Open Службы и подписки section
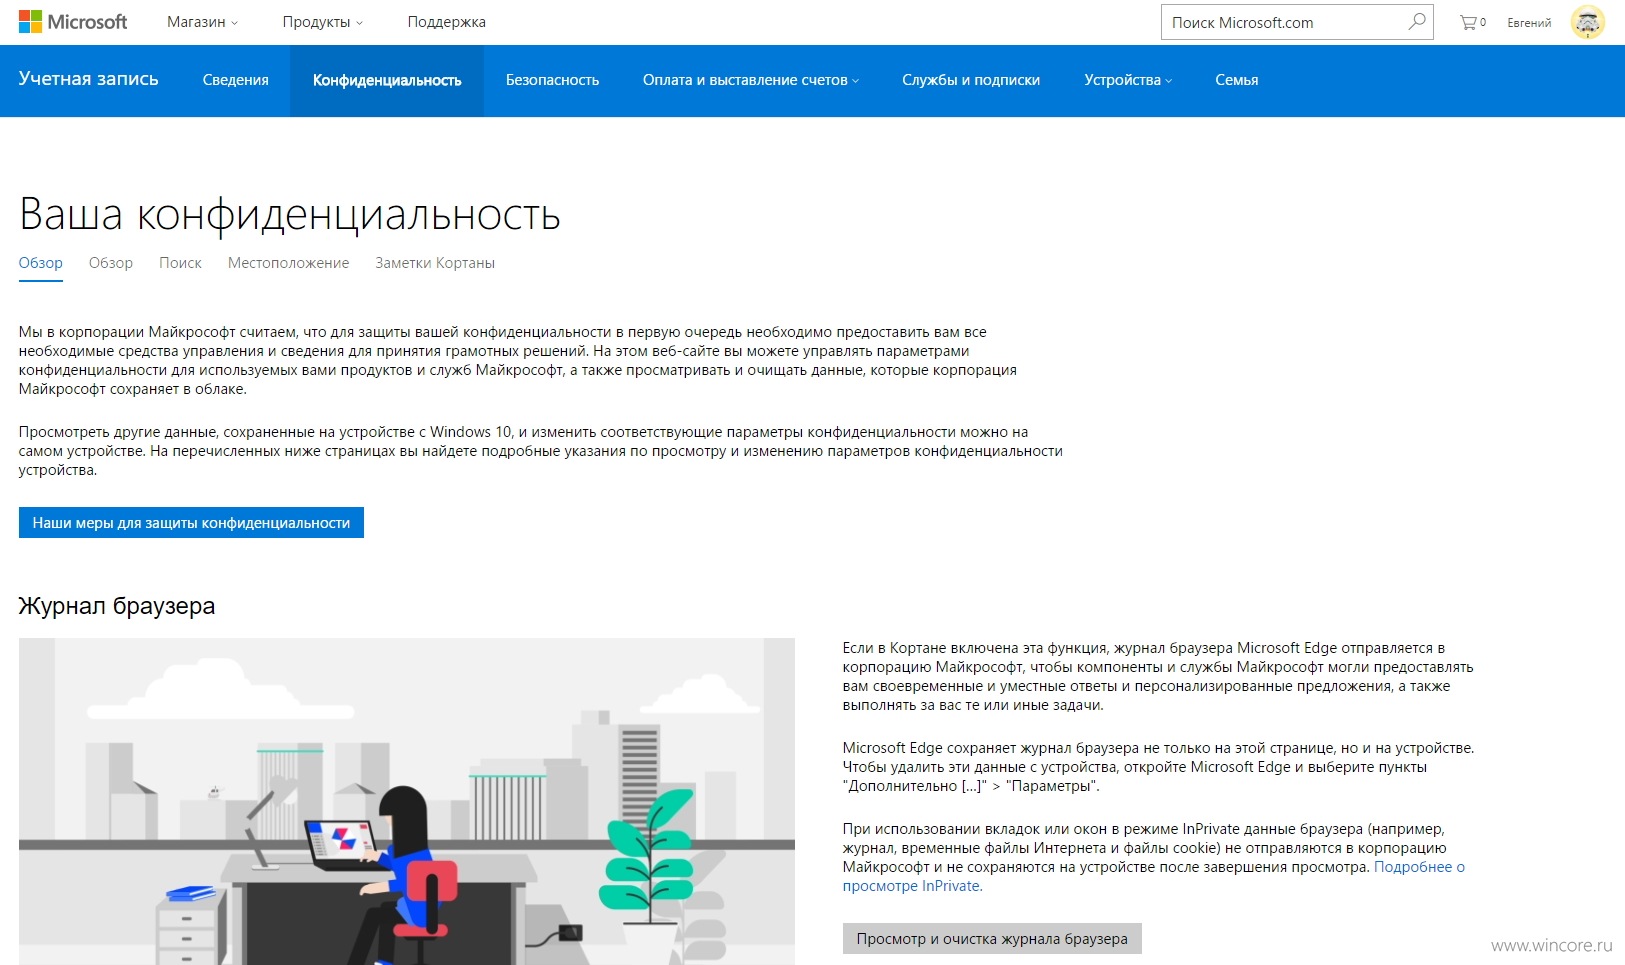 (x=970, y=80)
